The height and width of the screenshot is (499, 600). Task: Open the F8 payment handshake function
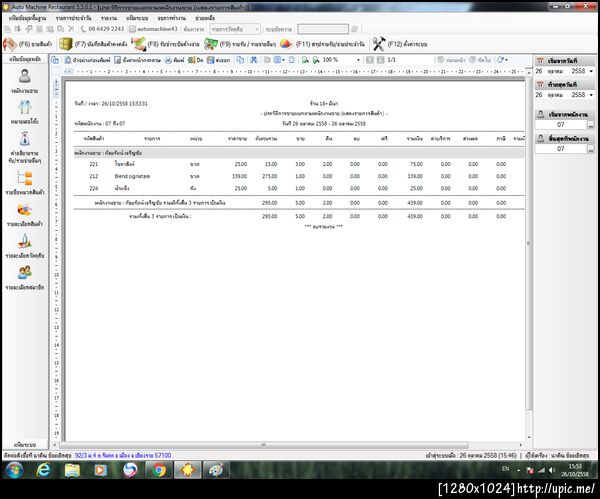pos(166,44)
